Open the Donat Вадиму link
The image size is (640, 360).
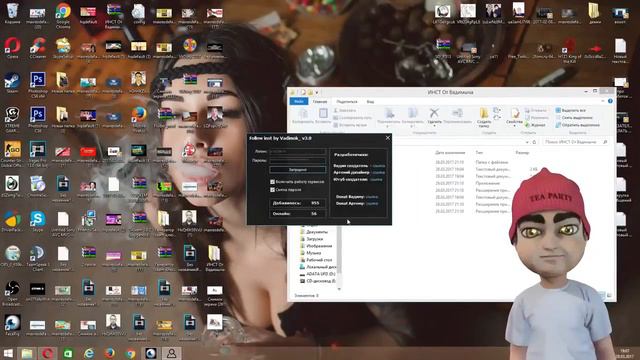point(372,197)
